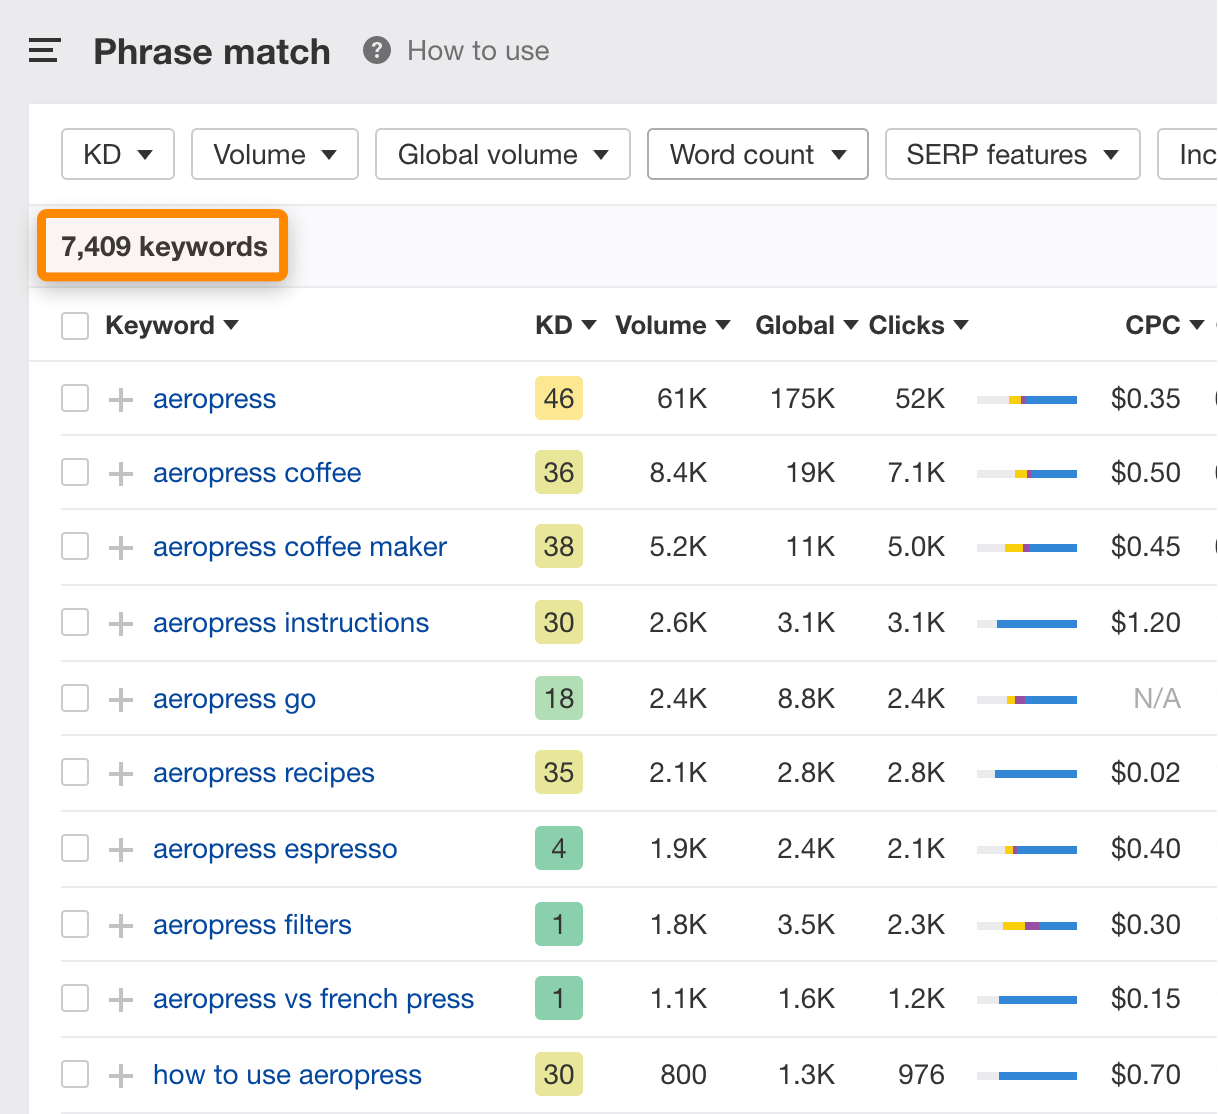Tick the select-all Keyword header checkbox
The height and width of the screenshot is (1114, 1218).
tap(75, 326)
